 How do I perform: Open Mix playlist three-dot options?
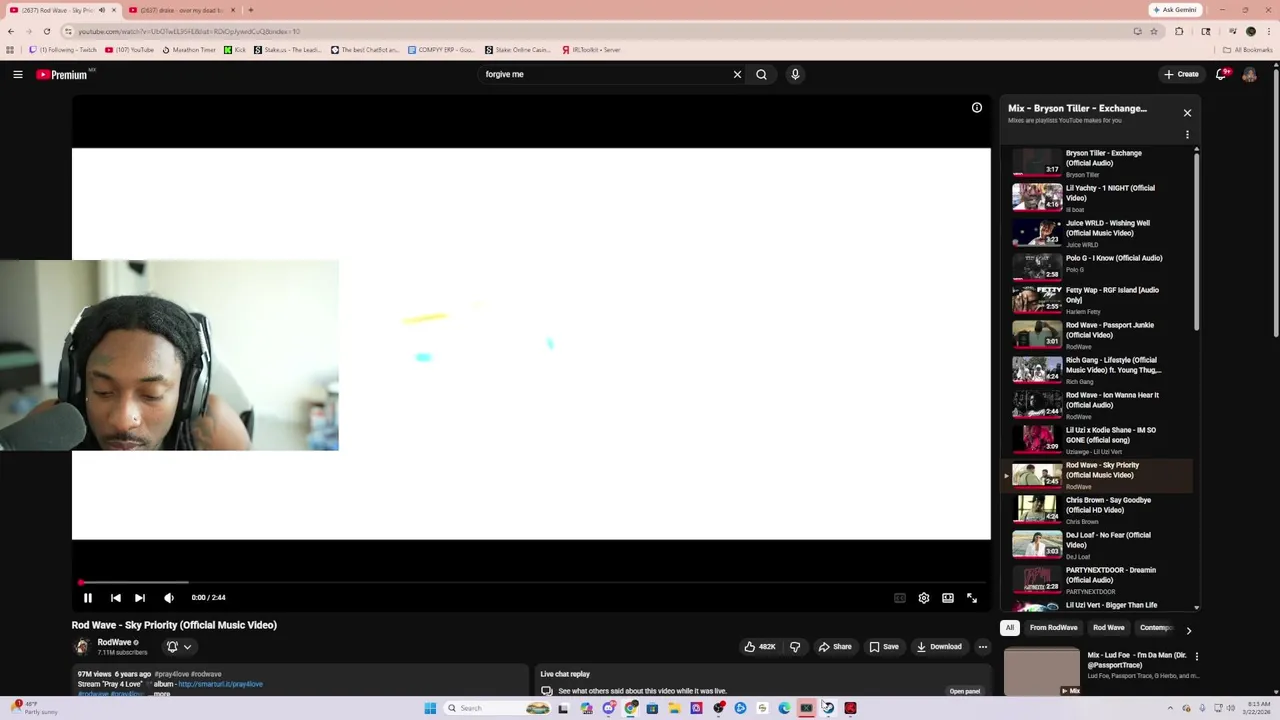click(x=1187, y=134)
